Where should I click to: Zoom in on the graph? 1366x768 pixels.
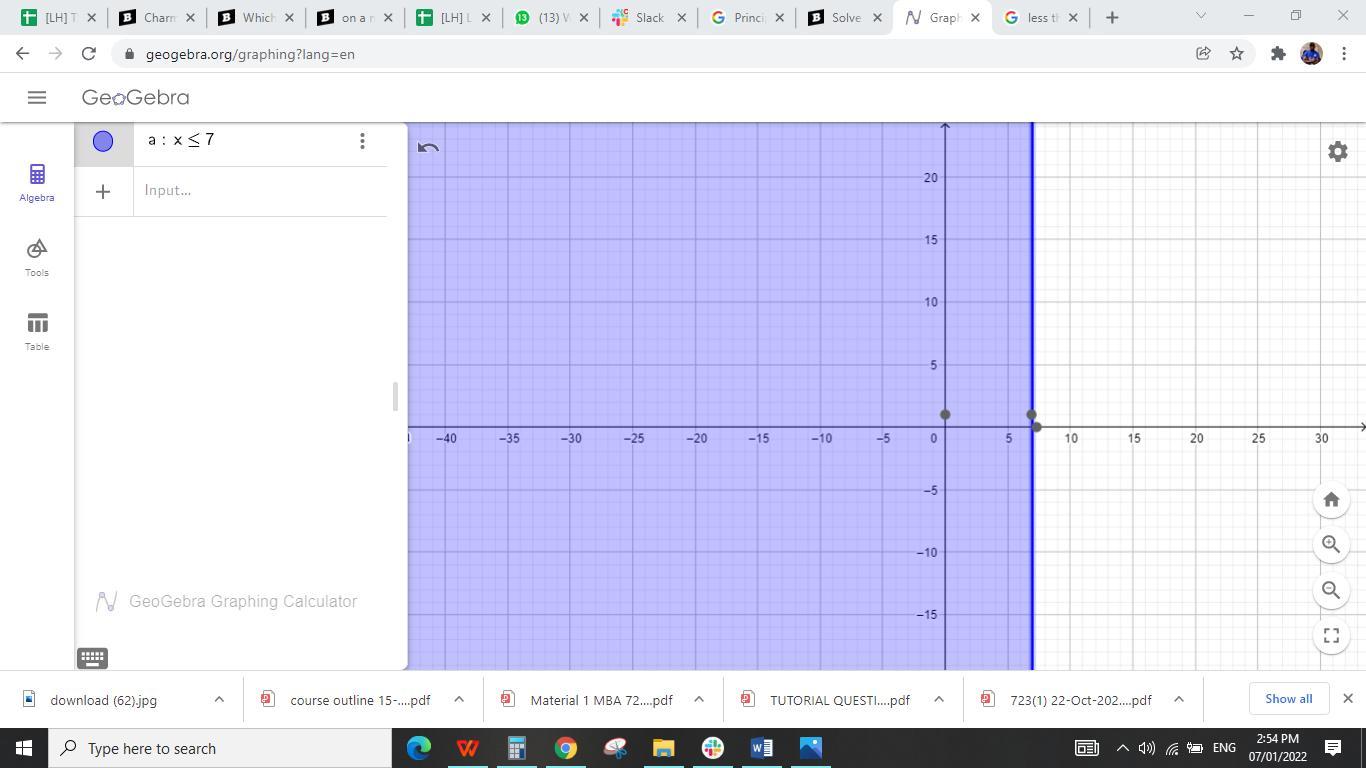pos(1331,544)
